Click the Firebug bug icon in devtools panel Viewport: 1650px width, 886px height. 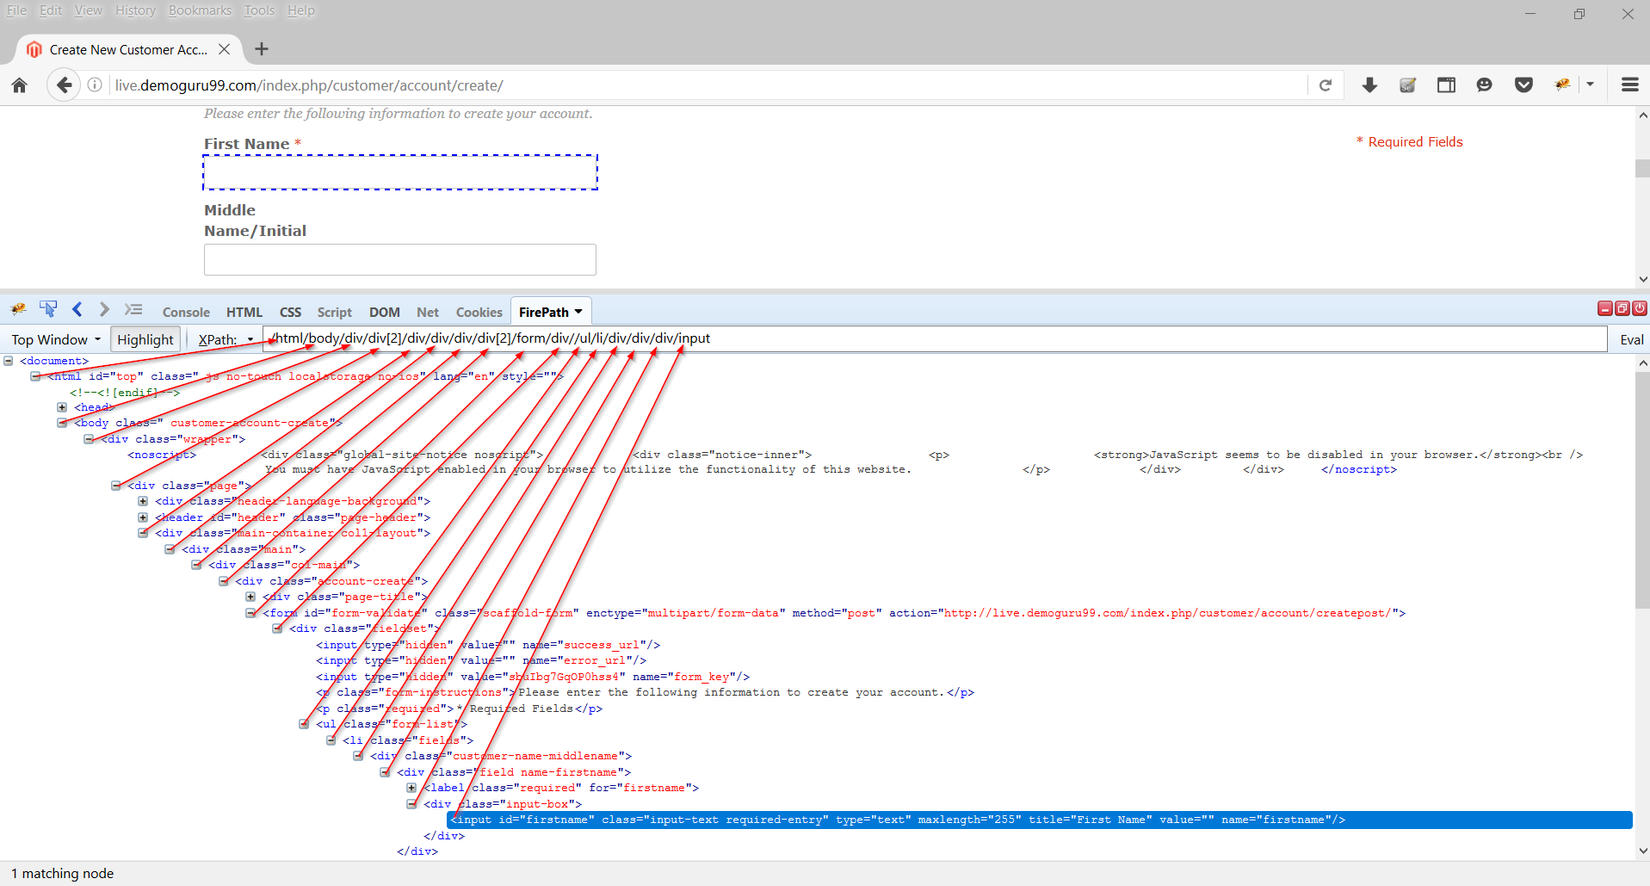coord(18,310)
